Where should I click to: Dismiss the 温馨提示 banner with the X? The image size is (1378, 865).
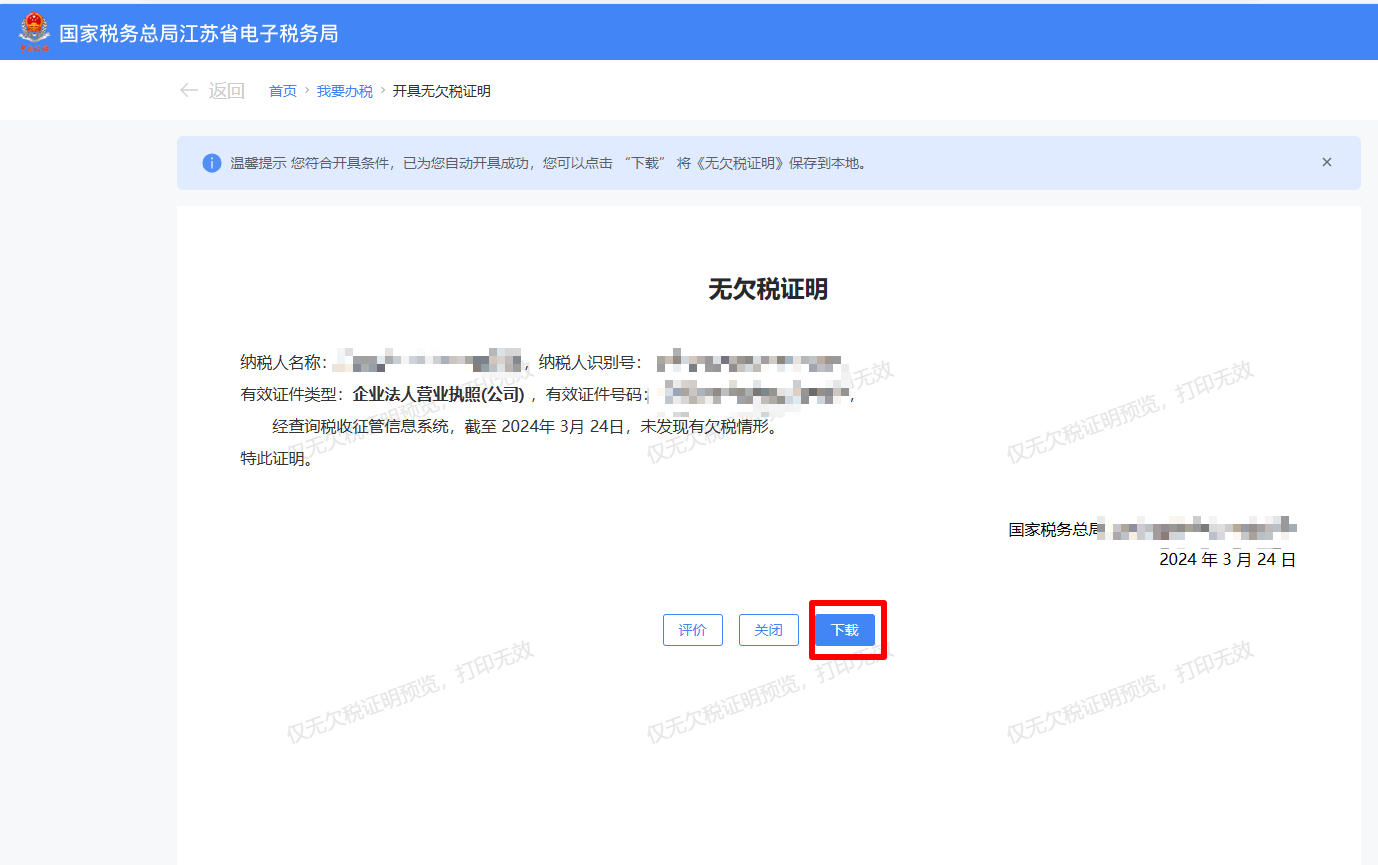click(1327, 162)
